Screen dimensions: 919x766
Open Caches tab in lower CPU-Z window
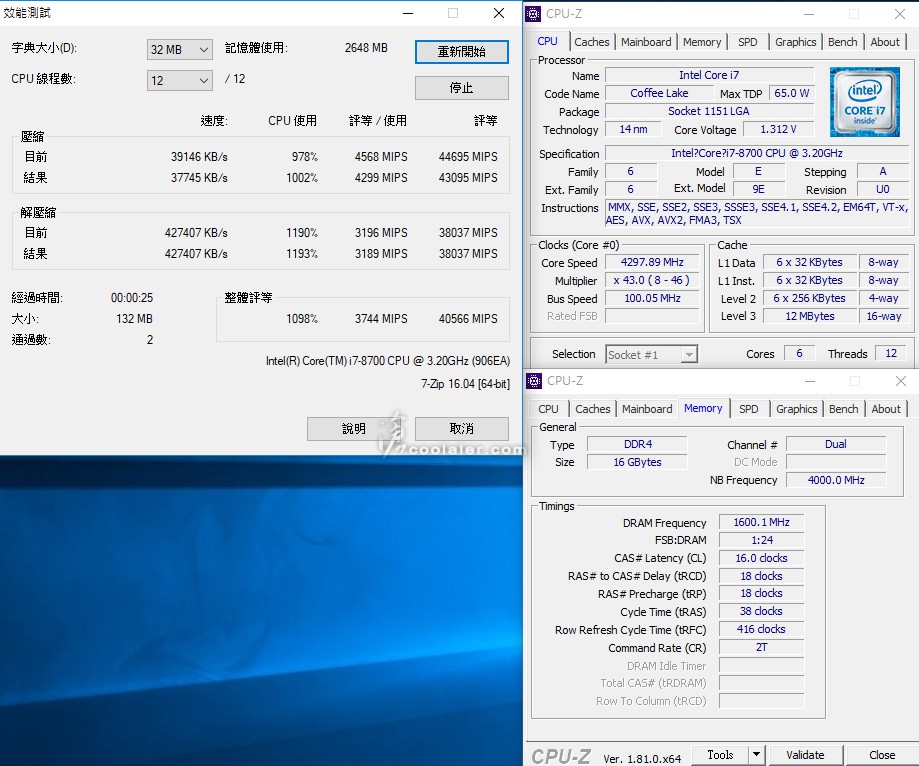593,409
